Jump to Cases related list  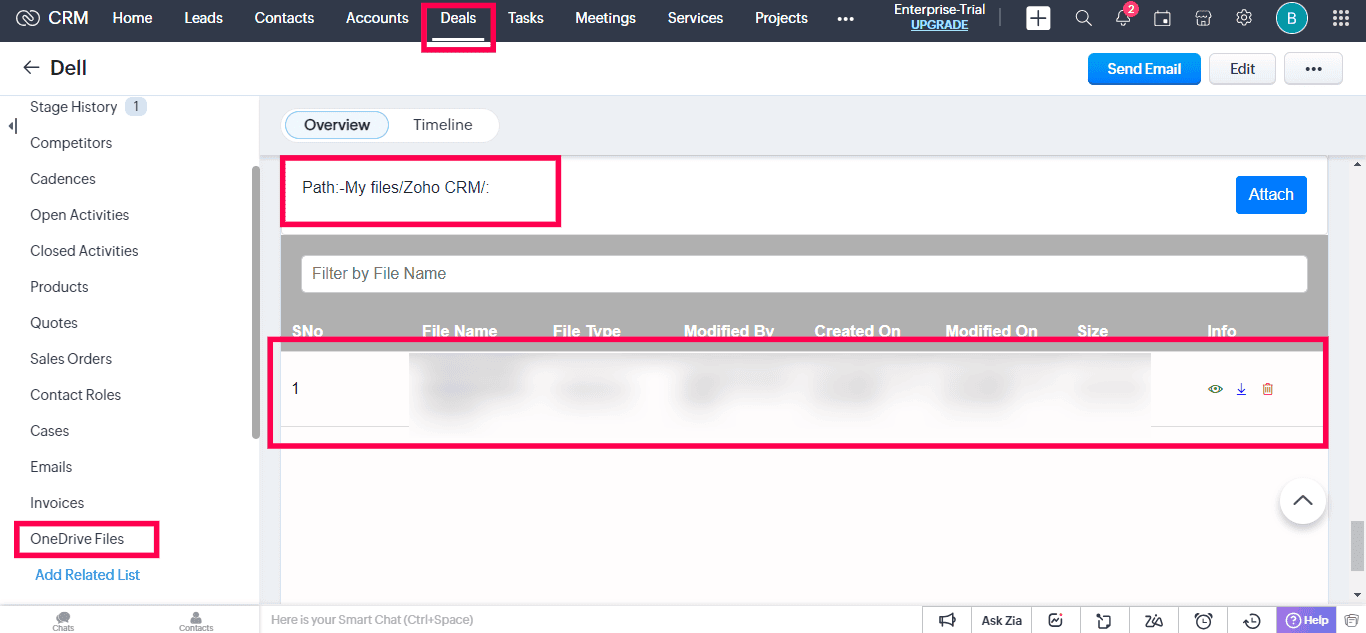50,431
